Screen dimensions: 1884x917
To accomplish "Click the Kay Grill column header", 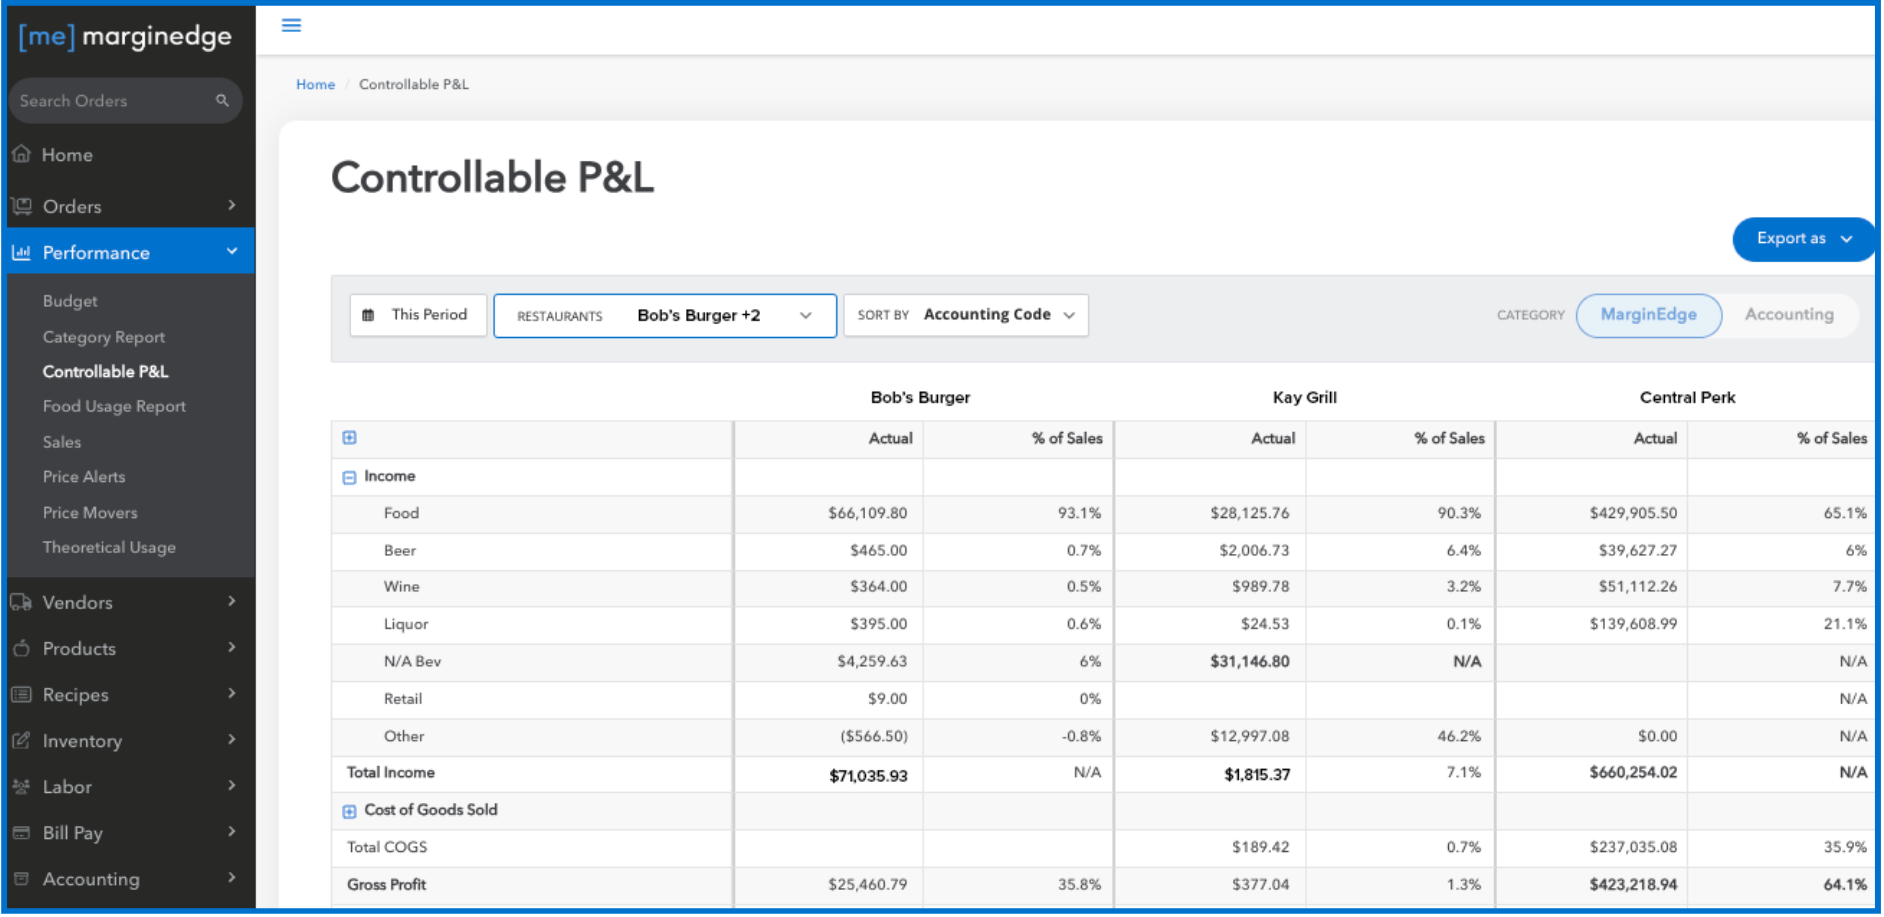I will click(1304, 398).
